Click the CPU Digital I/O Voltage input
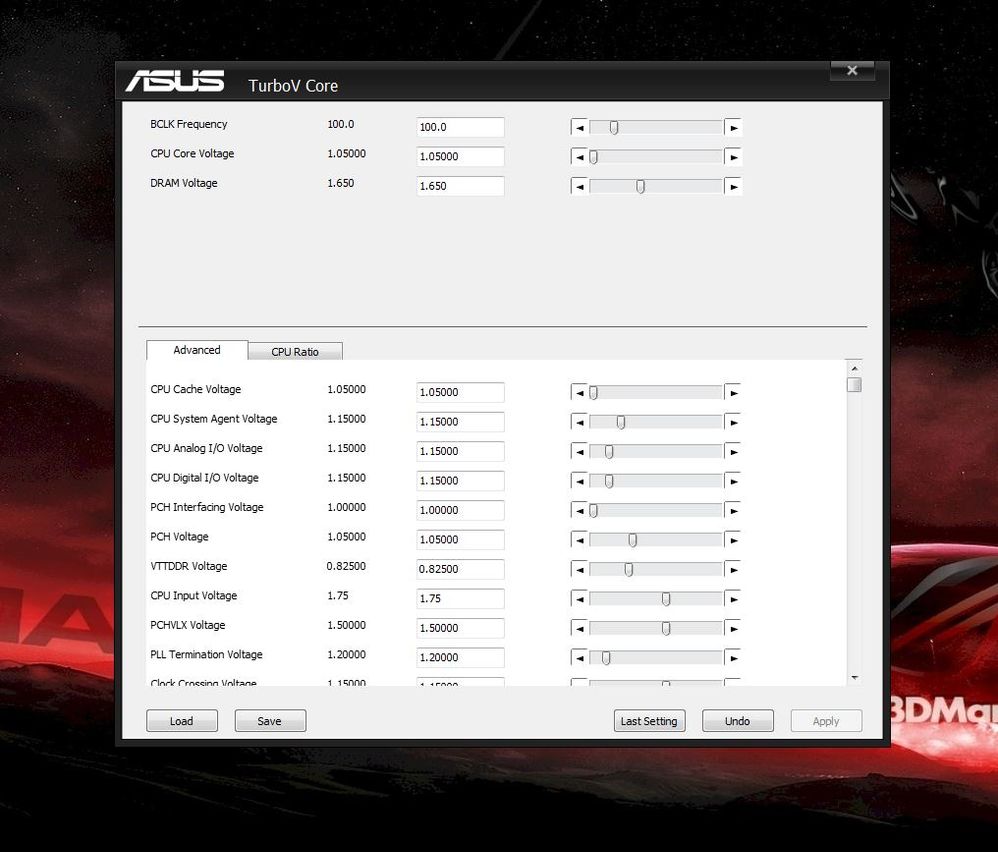 tap(460, 480)
